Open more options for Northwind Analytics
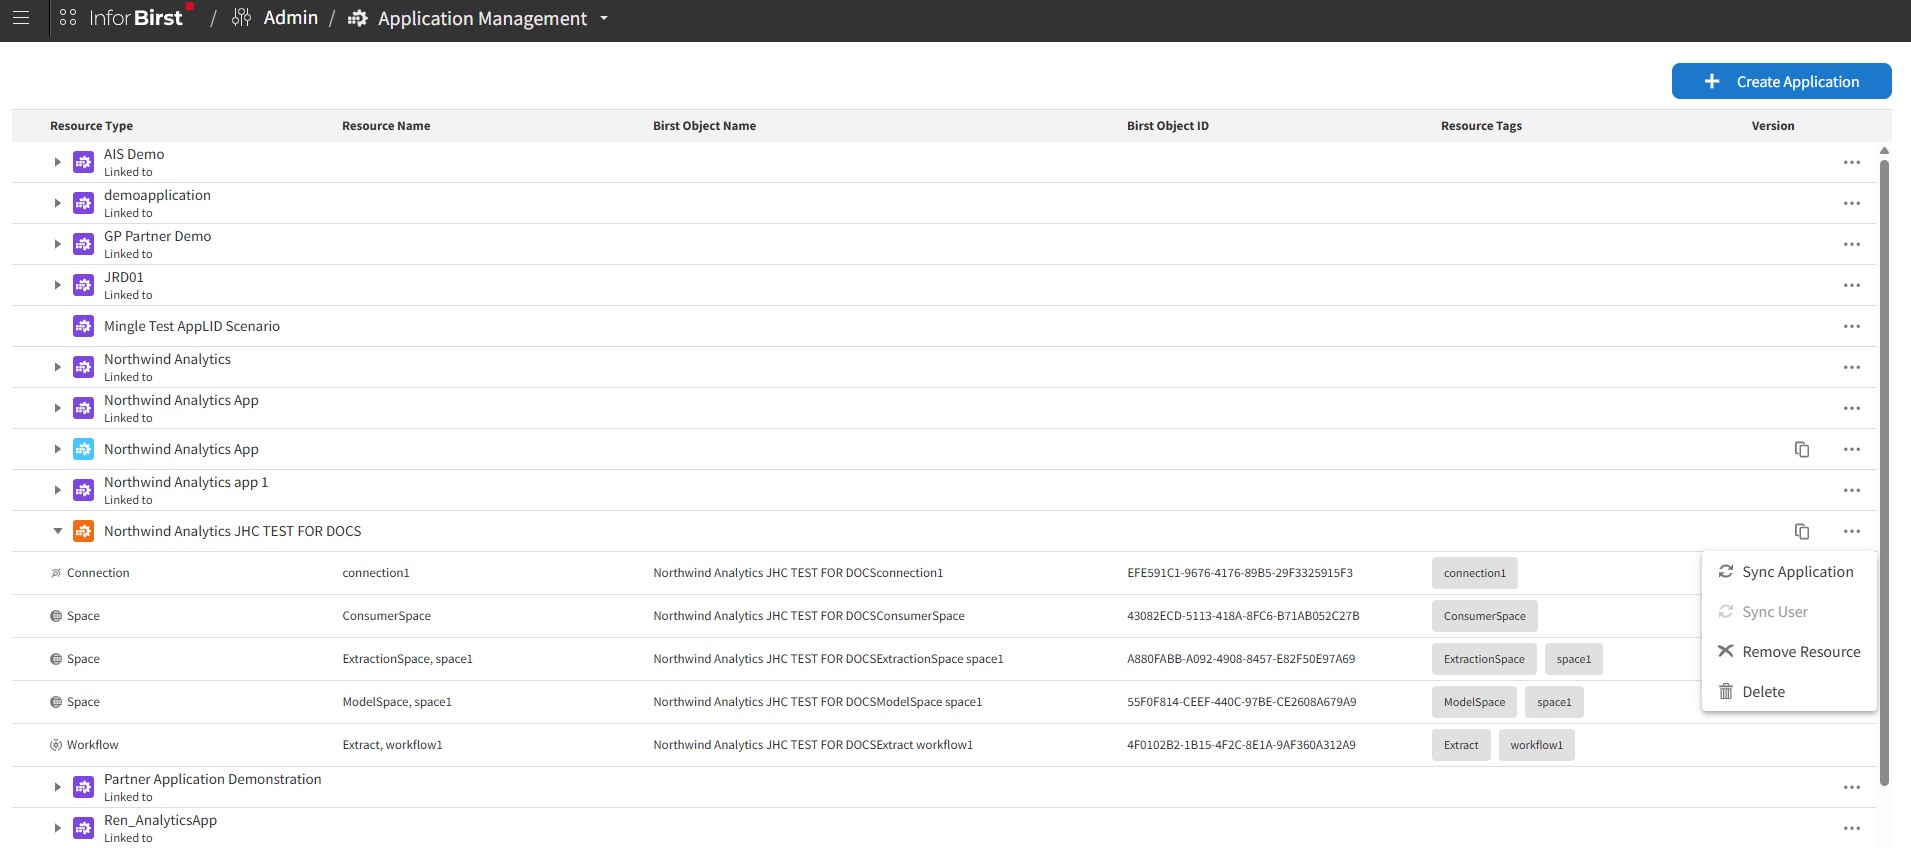The image size is (1911, 848). pyautogui.click(x=1852, y=367)
